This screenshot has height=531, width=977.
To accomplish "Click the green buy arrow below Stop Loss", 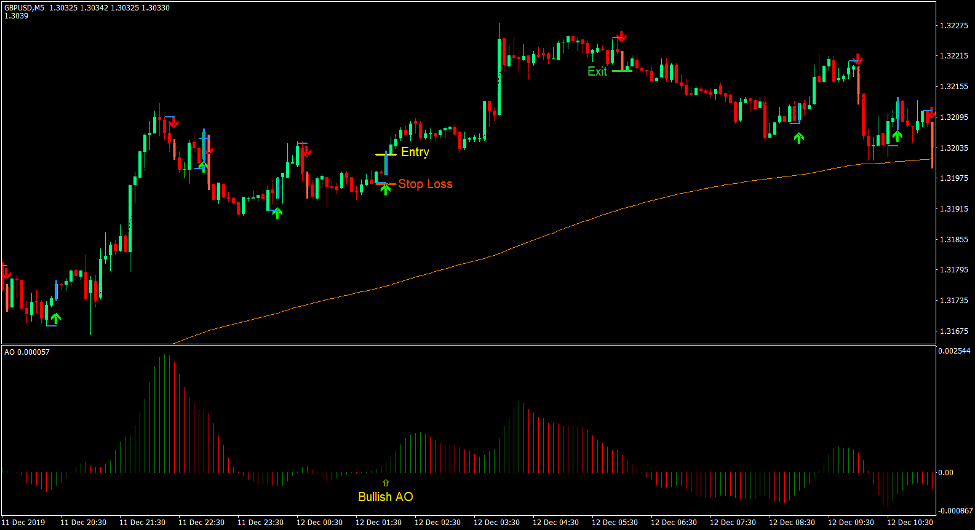I will pos(385,190).
